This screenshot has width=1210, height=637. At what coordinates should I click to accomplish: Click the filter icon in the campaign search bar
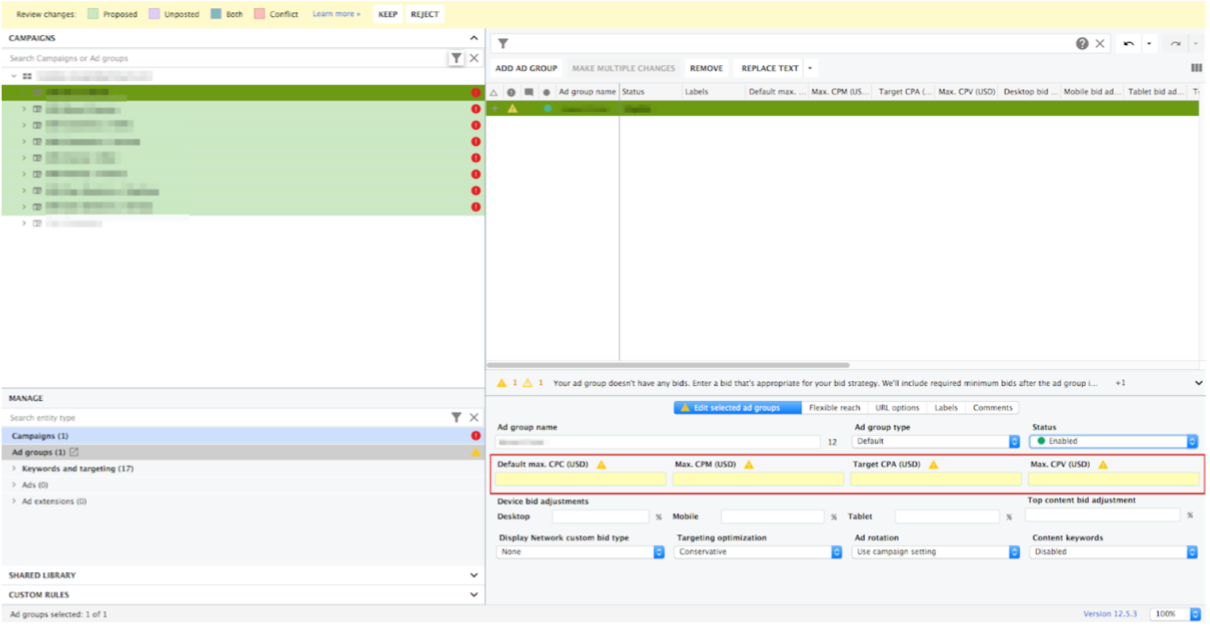tap(458, 58)
